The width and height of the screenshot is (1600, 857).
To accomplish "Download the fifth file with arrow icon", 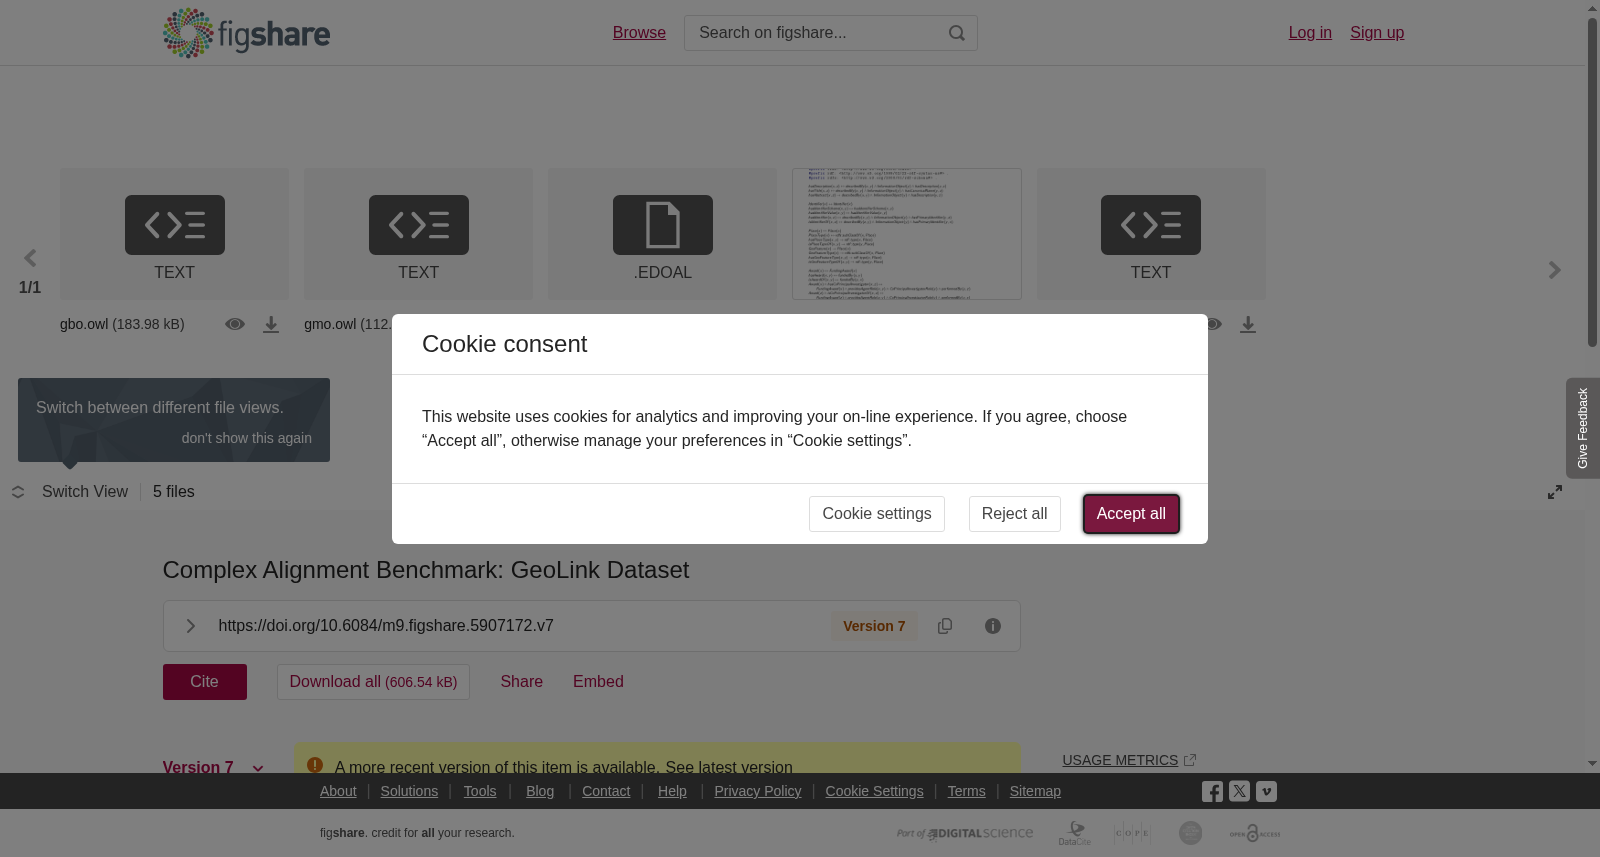I will click(1248, 324).
